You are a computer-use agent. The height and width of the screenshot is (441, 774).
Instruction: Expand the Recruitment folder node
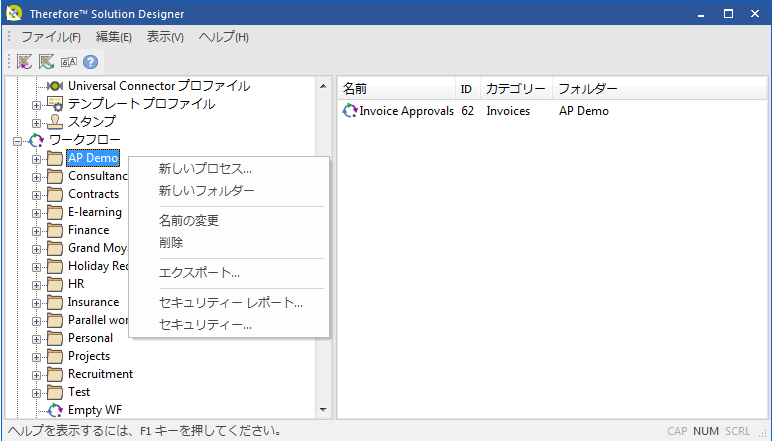pyautogui.click(x=37, y=374)
